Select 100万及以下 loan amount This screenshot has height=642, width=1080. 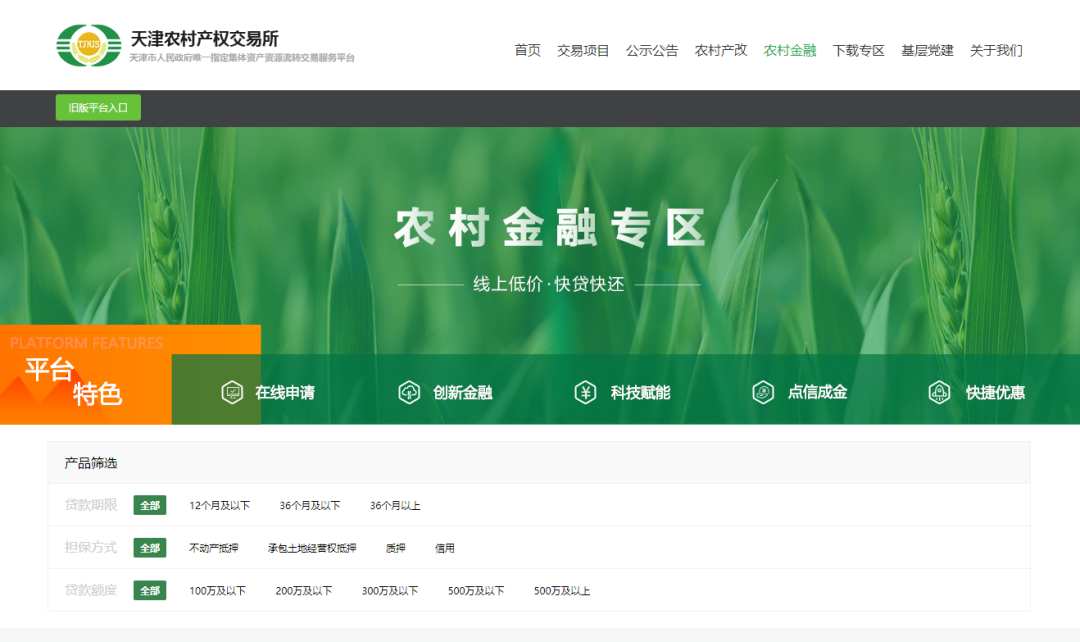pyautogui.click(x=217, y=591)
